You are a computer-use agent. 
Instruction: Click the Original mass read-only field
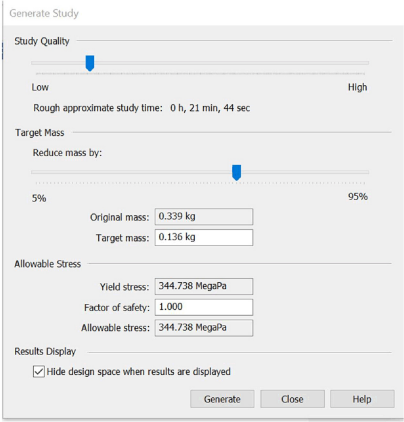[x=204, y=217]
